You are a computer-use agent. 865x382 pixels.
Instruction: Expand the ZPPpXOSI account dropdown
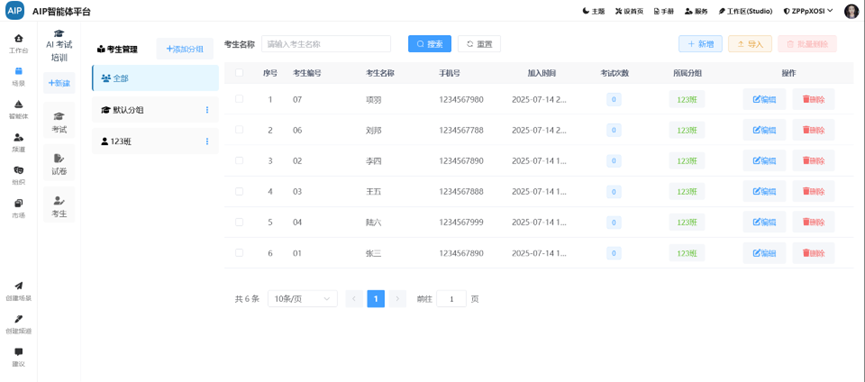coord(808,11)
